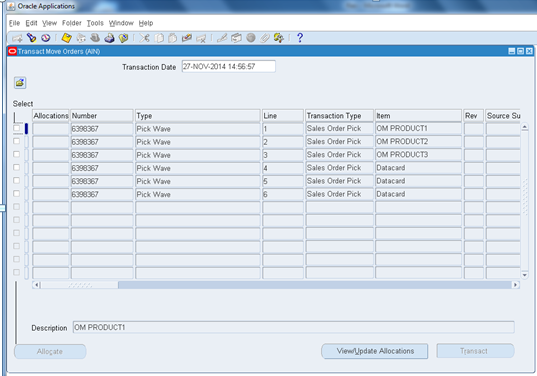Select checkbox for line 1 OM PRODUCT1
The image size is (537, 376).
[x=16, y=128]
